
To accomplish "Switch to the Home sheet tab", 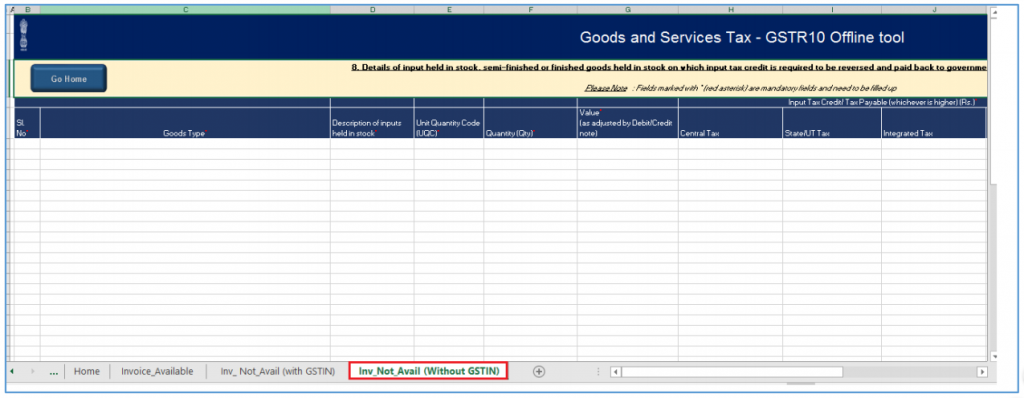I will [x=87, y=371].
